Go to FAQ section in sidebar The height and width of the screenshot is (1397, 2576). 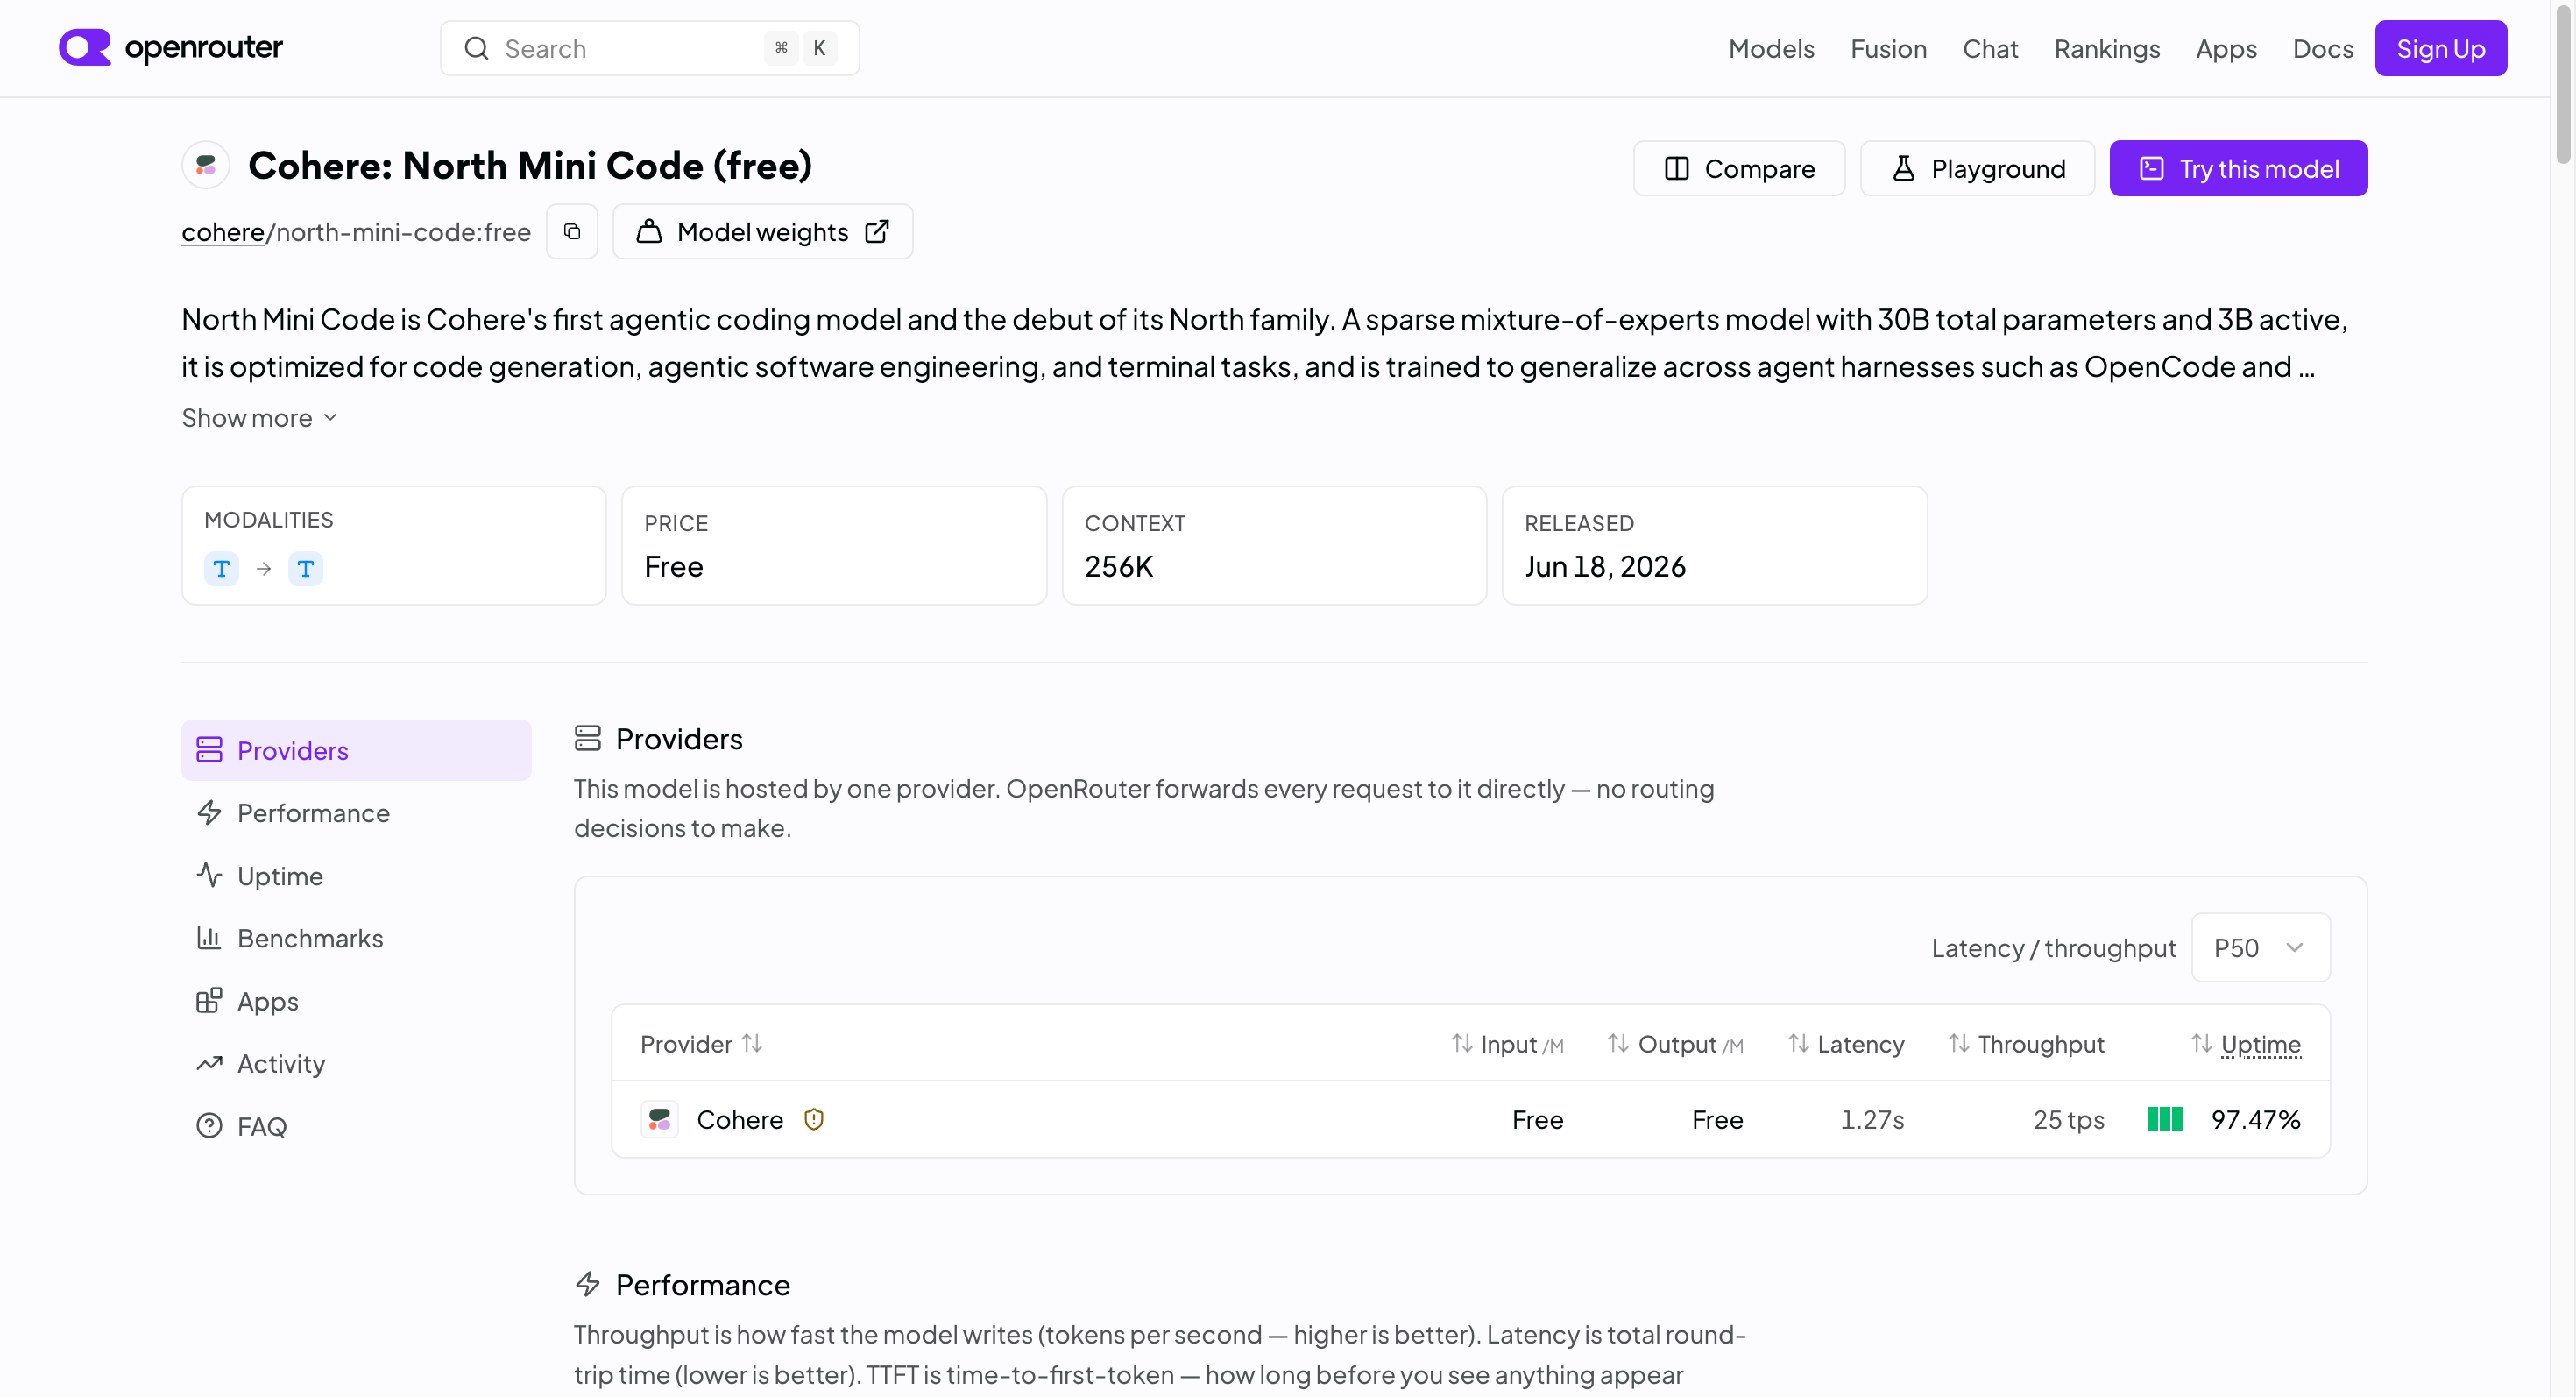pos(357,1127)
